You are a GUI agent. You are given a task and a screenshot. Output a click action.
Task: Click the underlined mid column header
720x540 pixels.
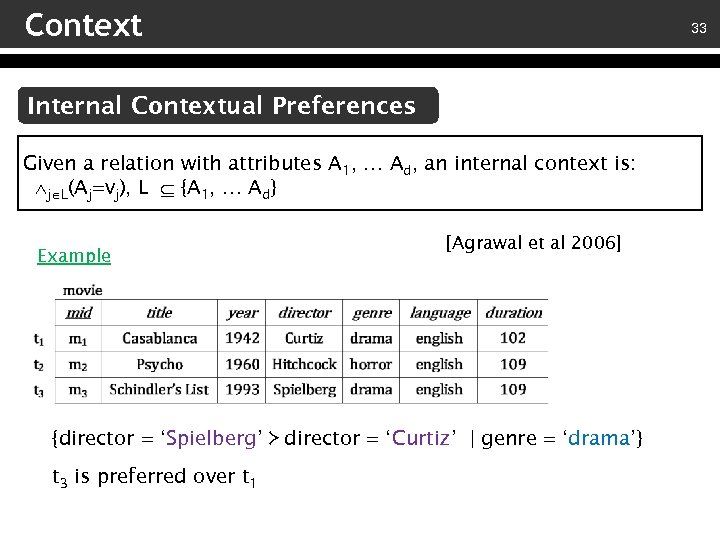tap(79, 313)
